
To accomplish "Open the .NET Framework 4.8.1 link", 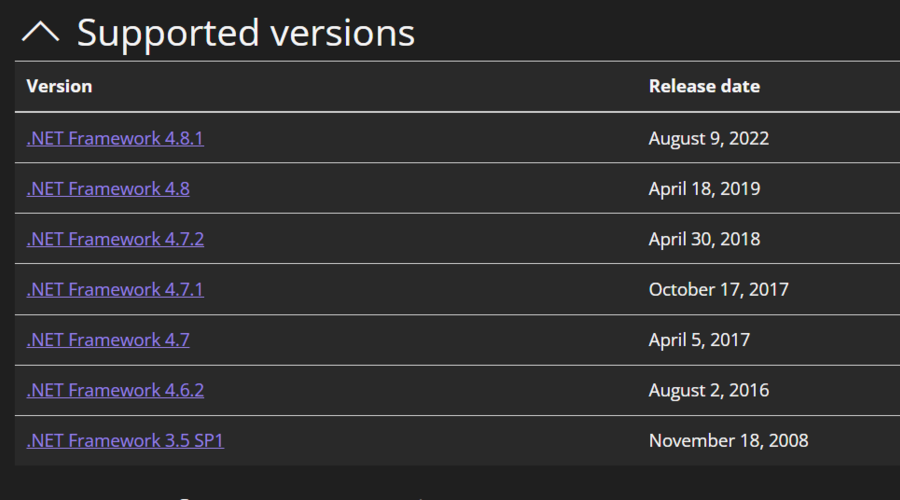I will pos(115,138).
